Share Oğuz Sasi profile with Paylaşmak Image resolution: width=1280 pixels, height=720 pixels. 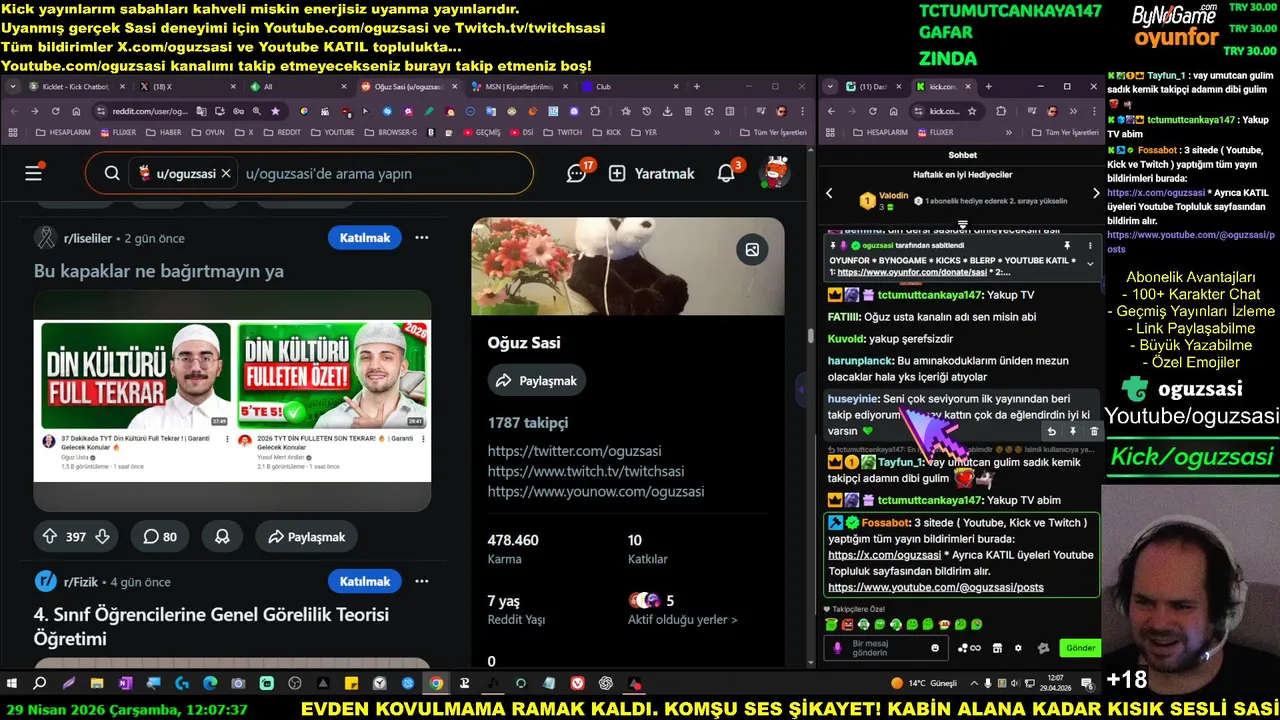point(537,381)
